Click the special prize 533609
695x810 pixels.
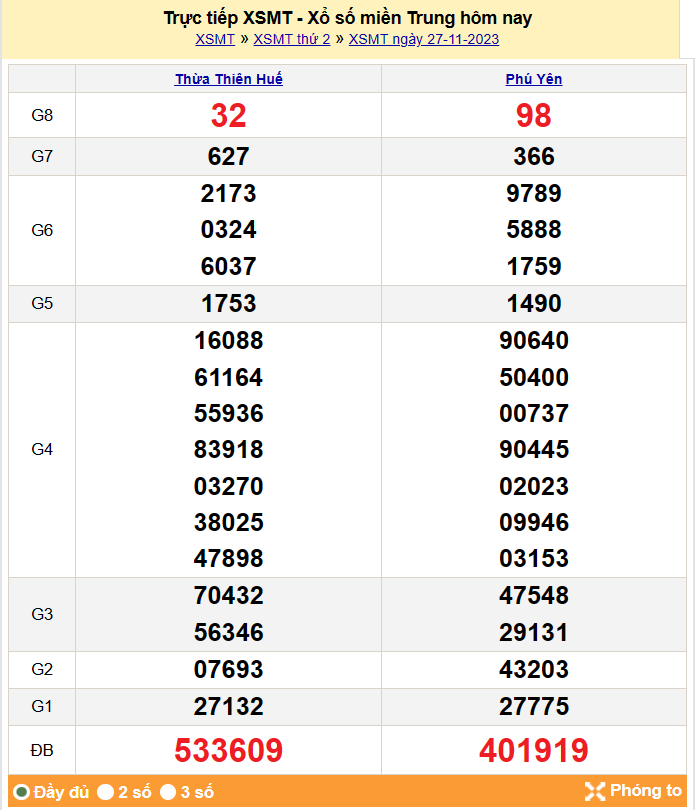pos(228,750)
